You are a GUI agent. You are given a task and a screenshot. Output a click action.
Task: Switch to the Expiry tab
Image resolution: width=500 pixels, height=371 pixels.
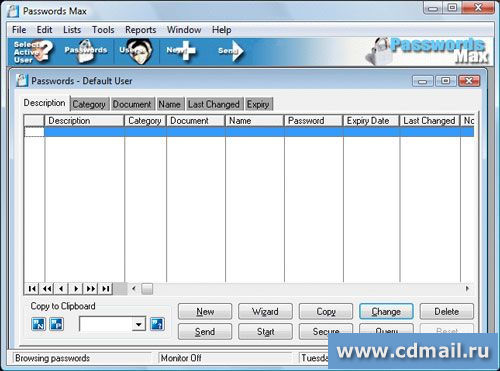pyautogui.click(x=258, y=104)
